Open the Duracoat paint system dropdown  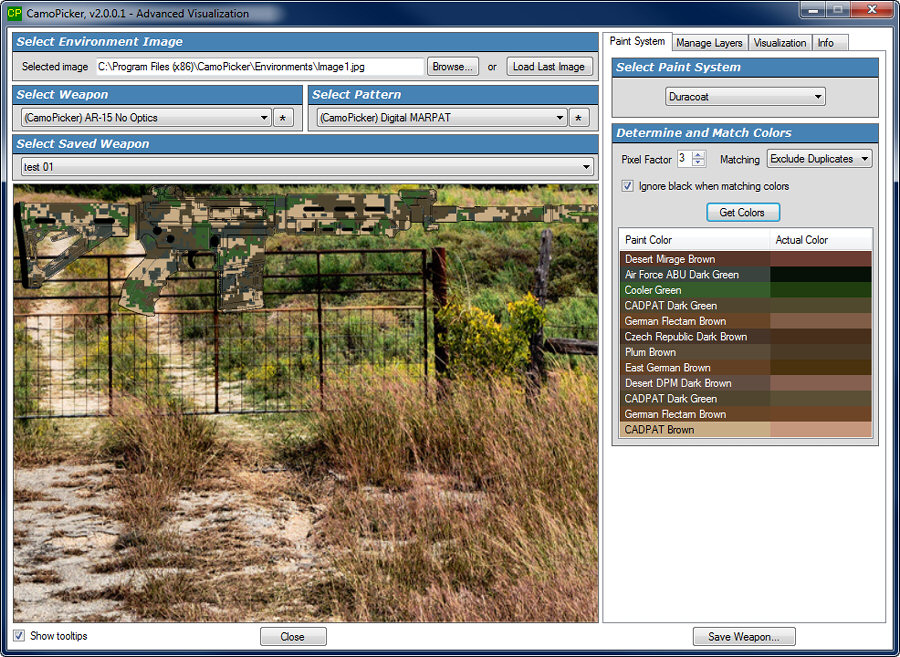tap(745, 97)
